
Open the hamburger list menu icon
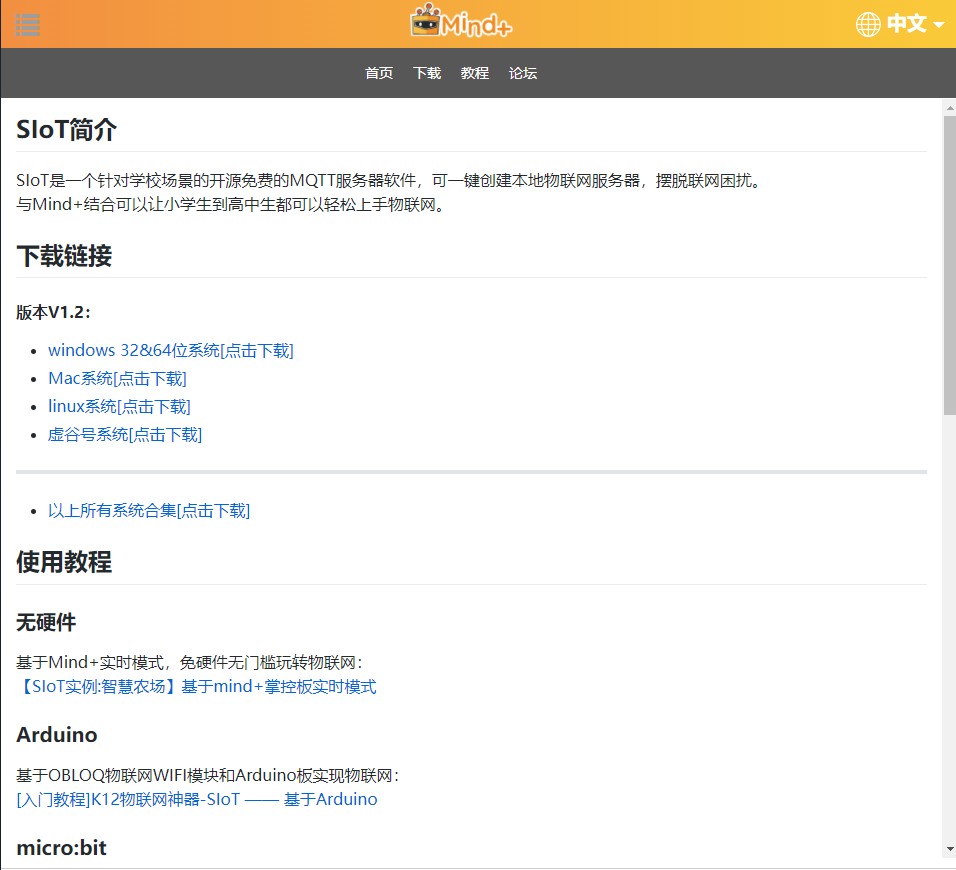(x=27, y=25)
